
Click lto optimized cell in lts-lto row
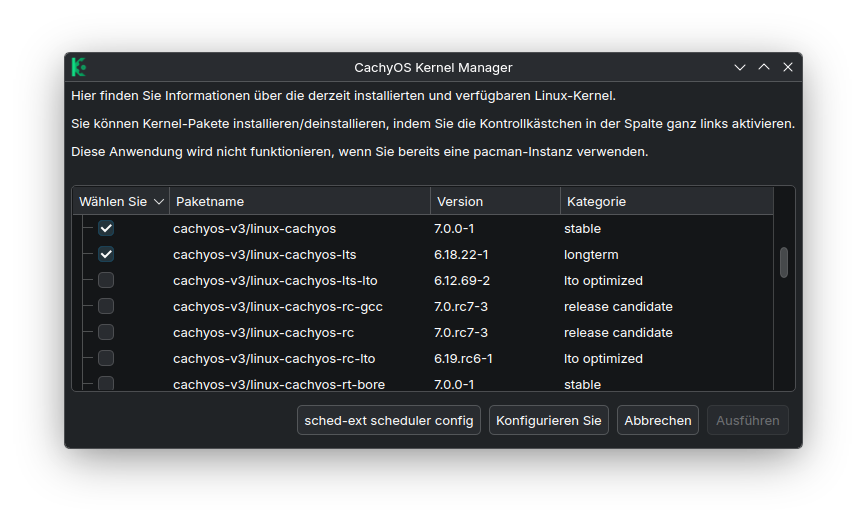coord(603,280)
